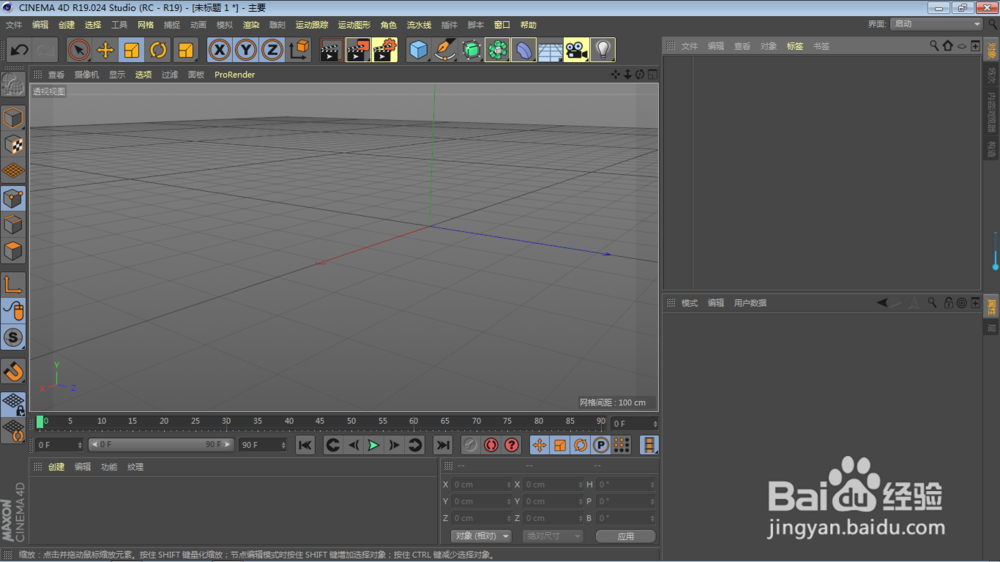Toggle the coordinate system icon
The width and height of the screenshot is (1000, 562).
[298, 50]
